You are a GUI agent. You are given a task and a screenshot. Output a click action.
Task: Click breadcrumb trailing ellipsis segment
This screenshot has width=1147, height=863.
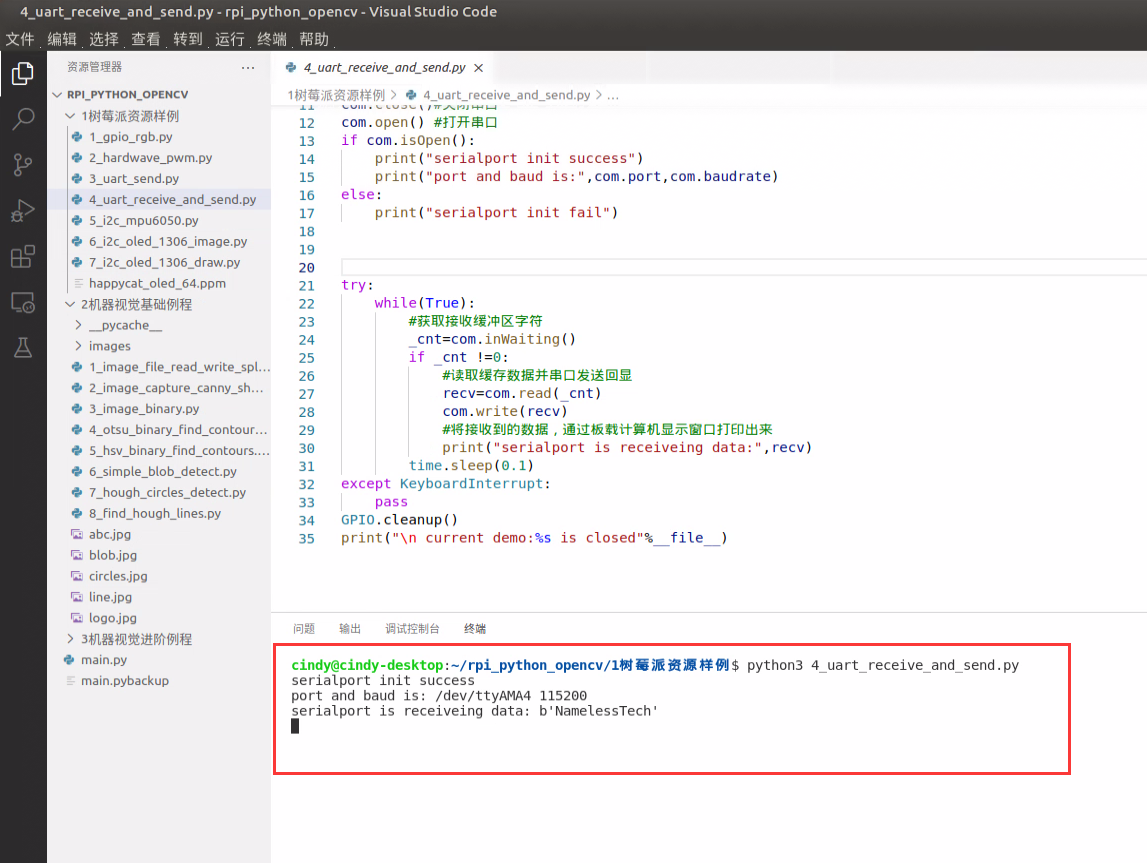tap(613, 95)
